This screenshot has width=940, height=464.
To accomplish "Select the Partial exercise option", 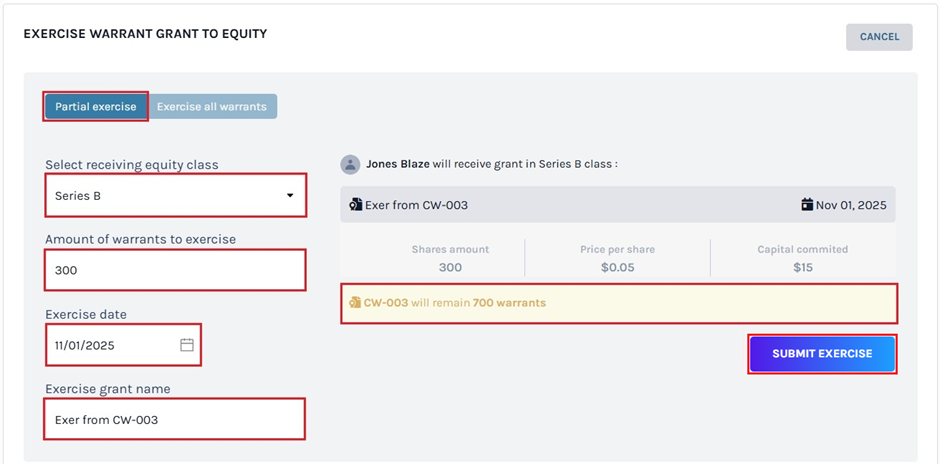I will [x=96, y=106].
